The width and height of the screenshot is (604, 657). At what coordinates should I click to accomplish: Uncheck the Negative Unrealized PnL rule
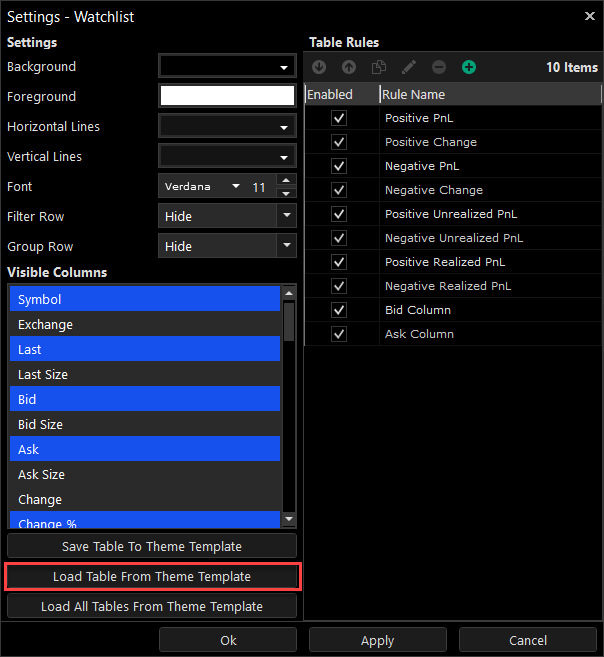[x=339, y=238]
